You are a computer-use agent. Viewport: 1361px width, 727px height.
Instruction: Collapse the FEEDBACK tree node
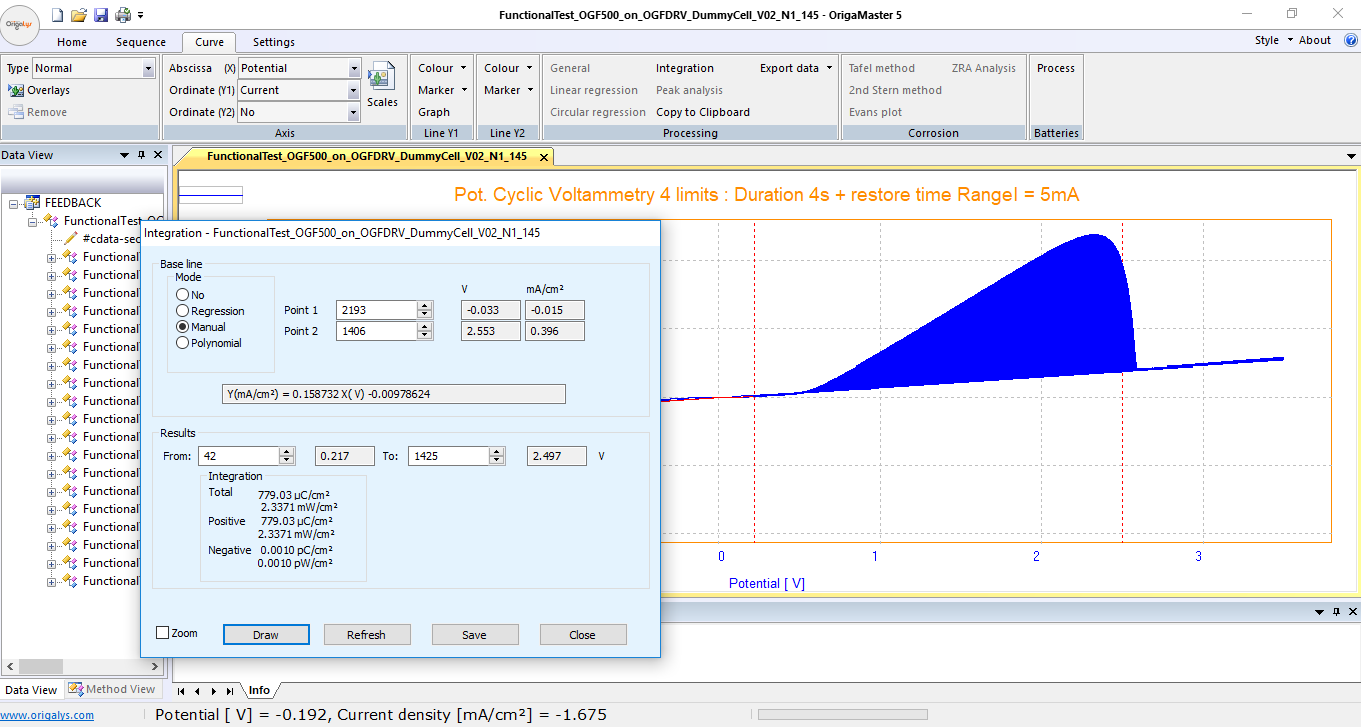pyautogui.click(x=14, y=203)
